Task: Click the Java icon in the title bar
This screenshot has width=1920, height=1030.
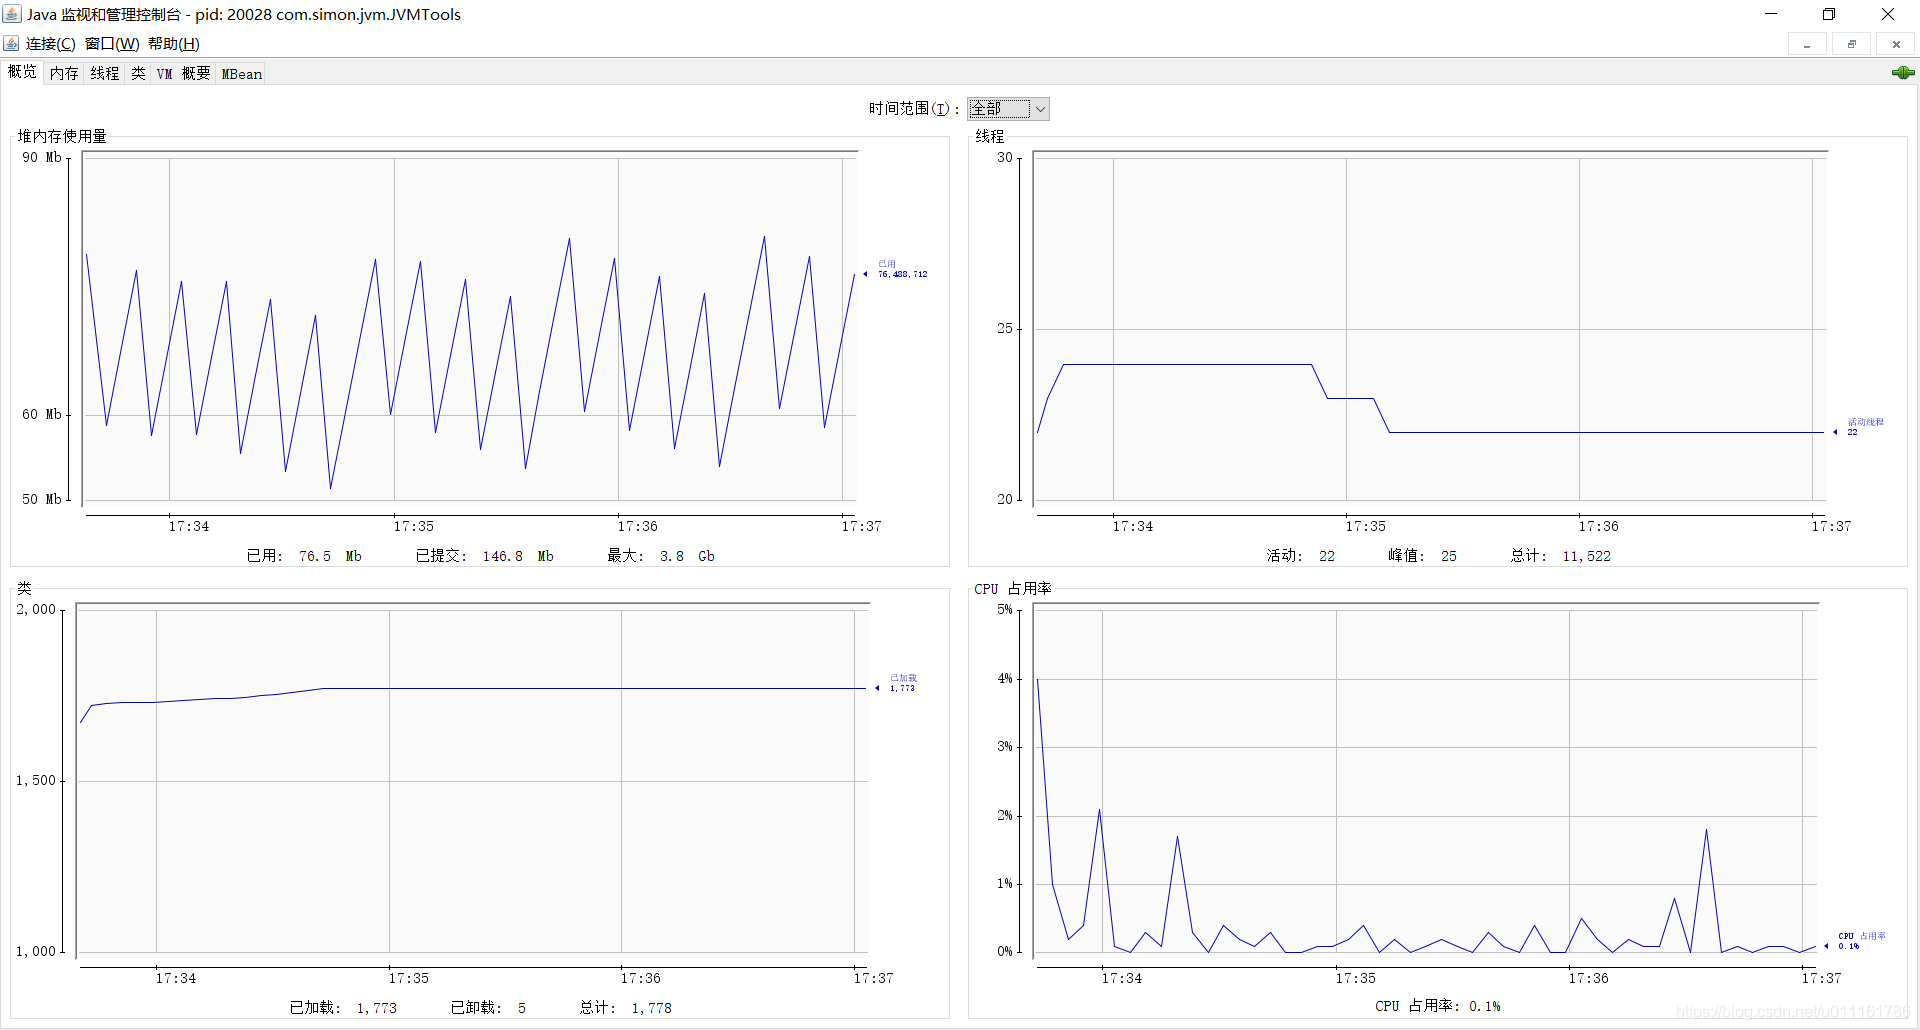Action: [12, 14]
